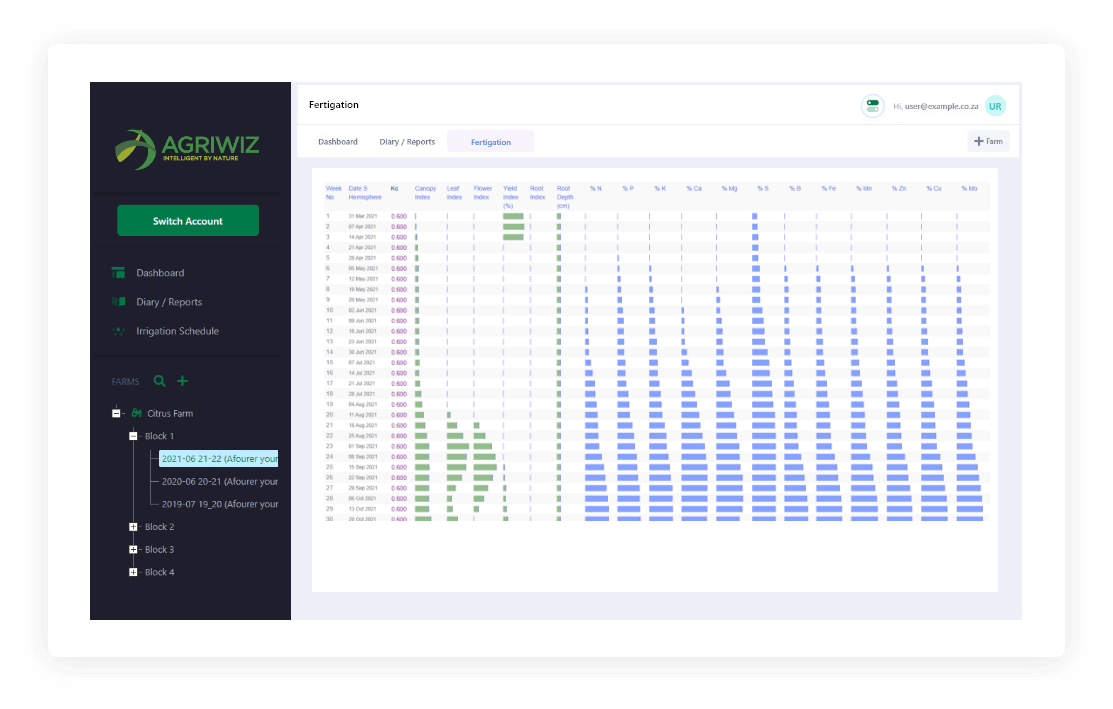Image resolution: width=1113 pixels, height=709 pixels.
Task: Switch to the Diary / Reports tab
Action: tap(407, 142)
